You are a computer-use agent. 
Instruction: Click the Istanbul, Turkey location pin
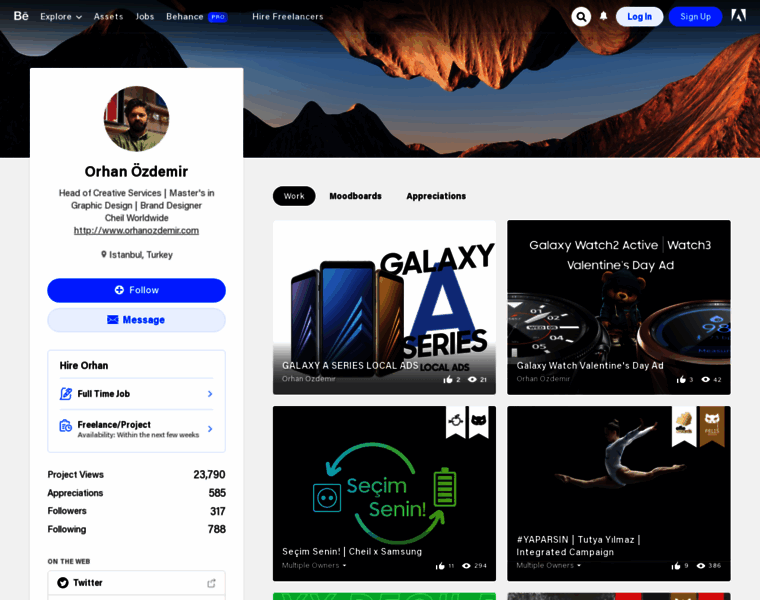click(x=103, y=254)
